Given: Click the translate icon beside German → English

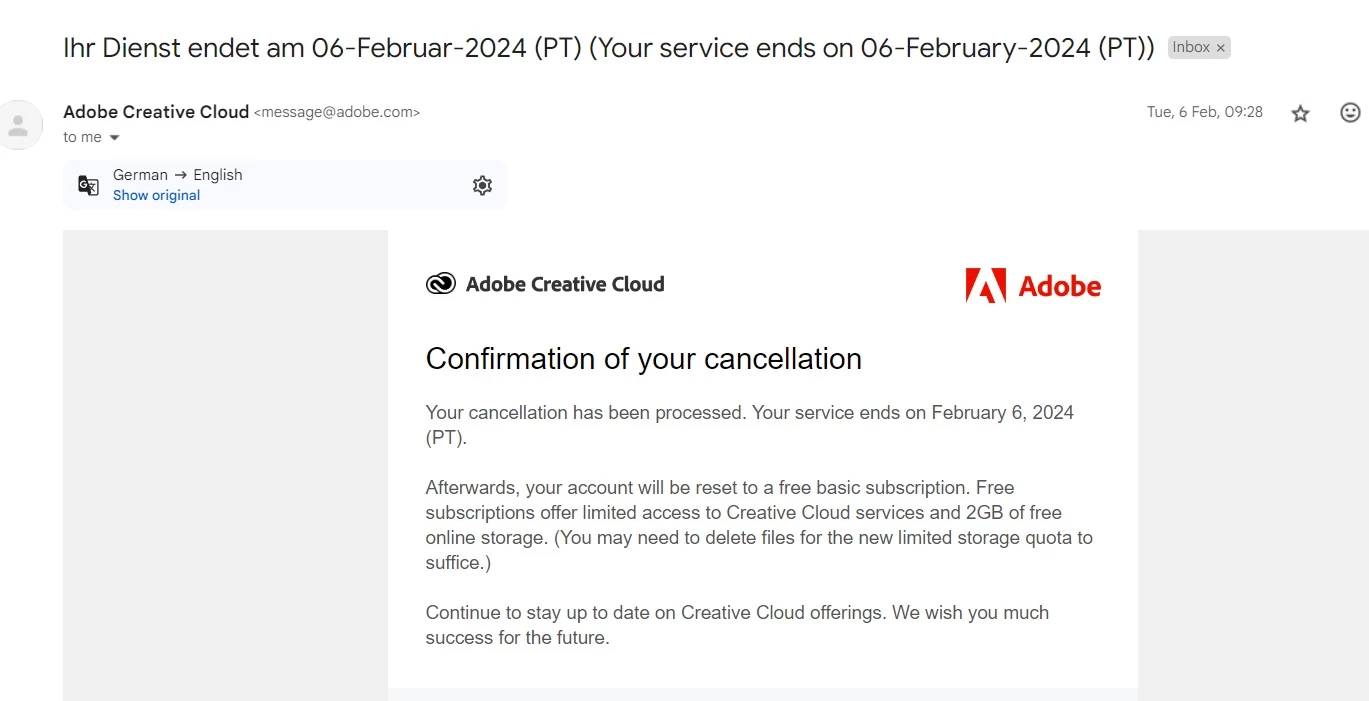Looking at the screenshot, I should (x=89, y=185).
